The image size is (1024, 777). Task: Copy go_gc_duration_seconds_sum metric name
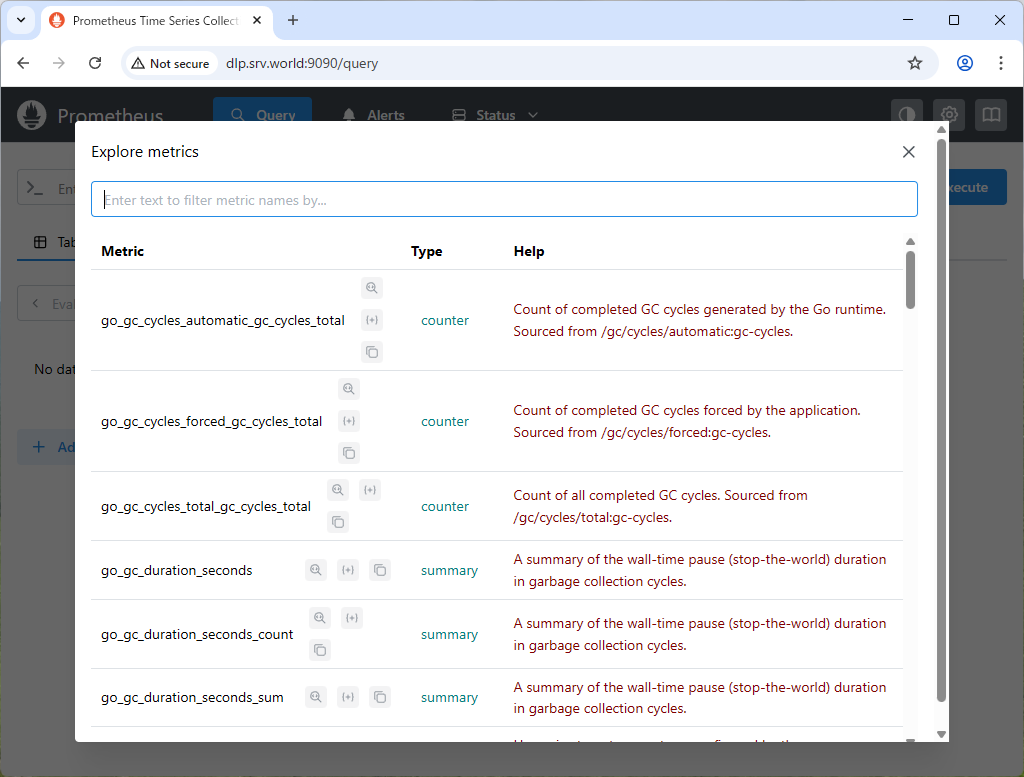click(x=380, y=697)
